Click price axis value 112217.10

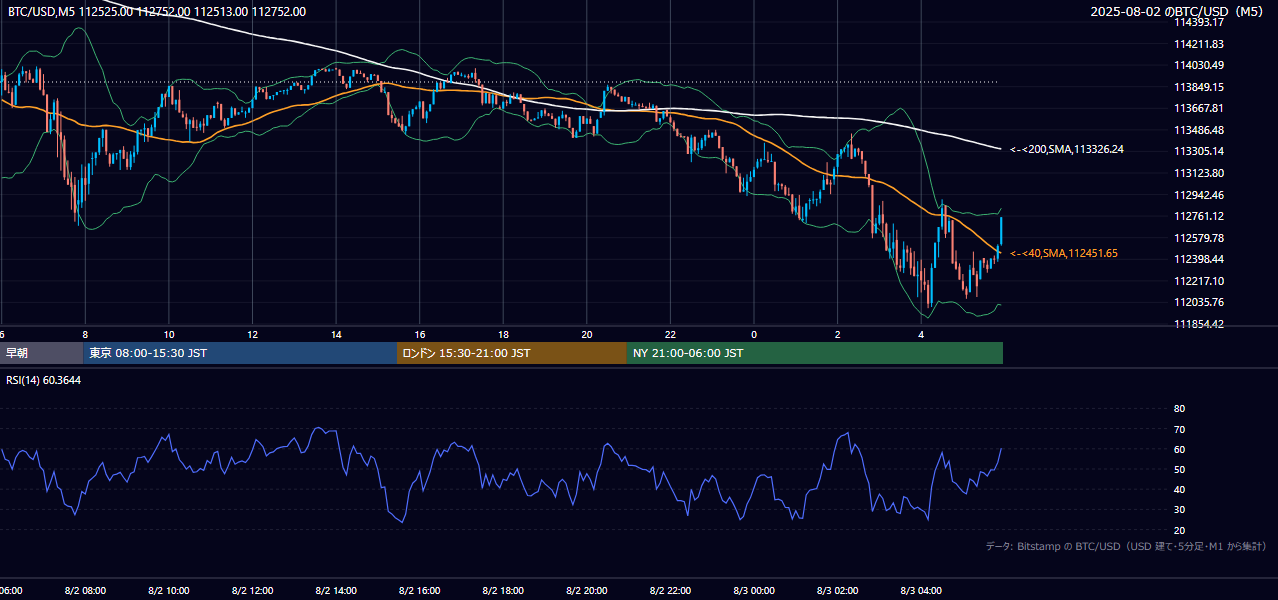[x=1198, y=281]
